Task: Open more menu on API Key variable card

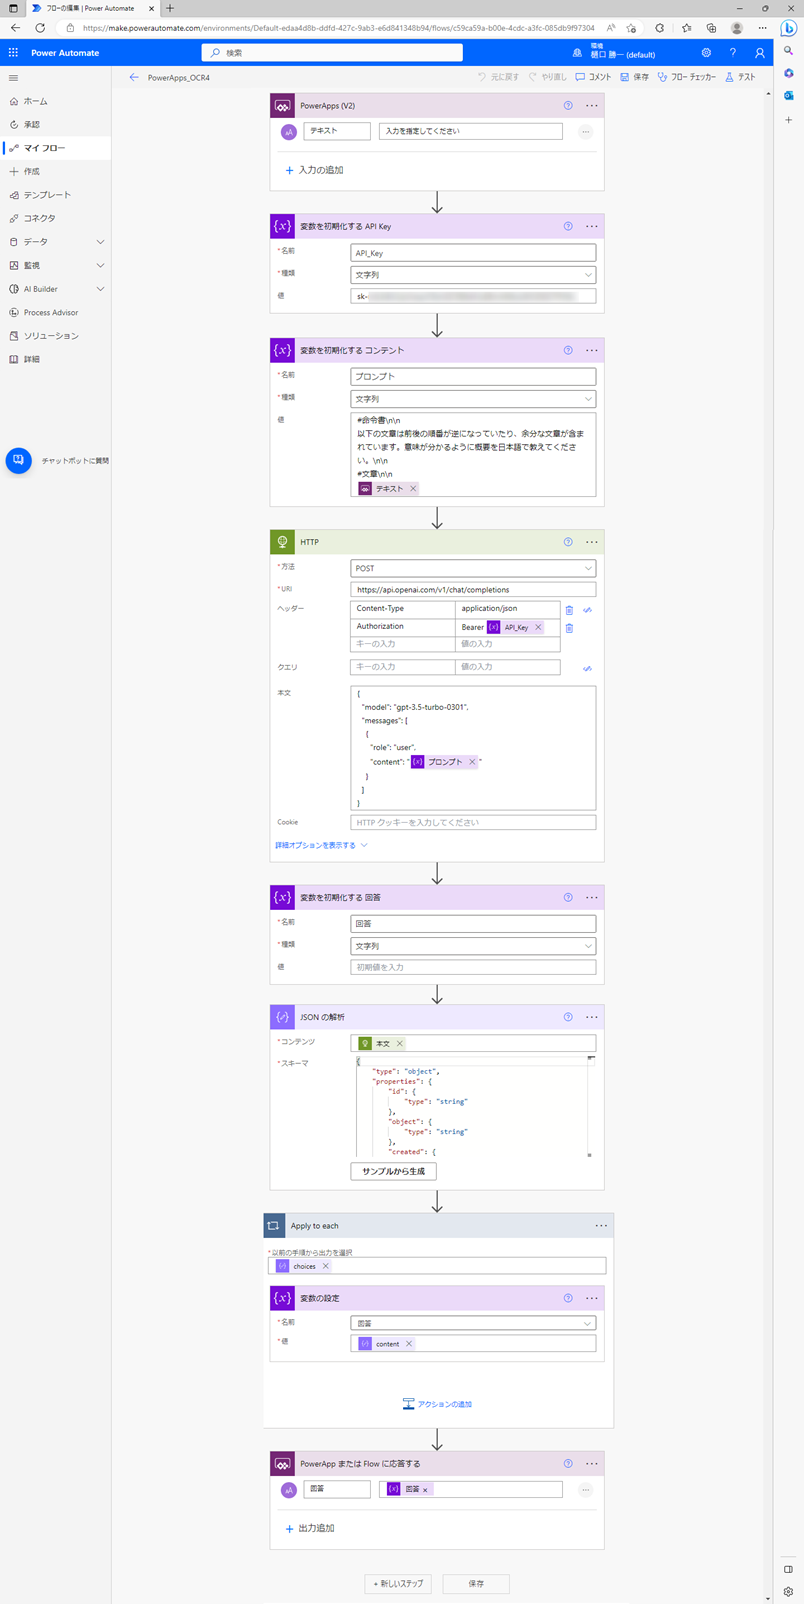Action: (592, 227)
